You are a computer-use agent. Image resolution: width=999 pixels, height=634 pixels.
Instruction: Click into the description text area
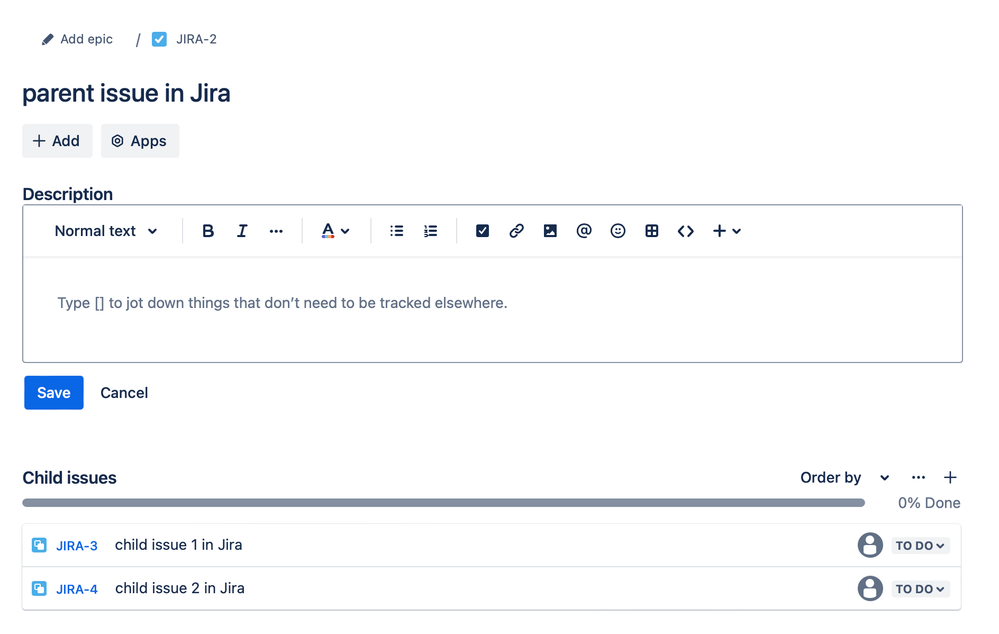492,310
